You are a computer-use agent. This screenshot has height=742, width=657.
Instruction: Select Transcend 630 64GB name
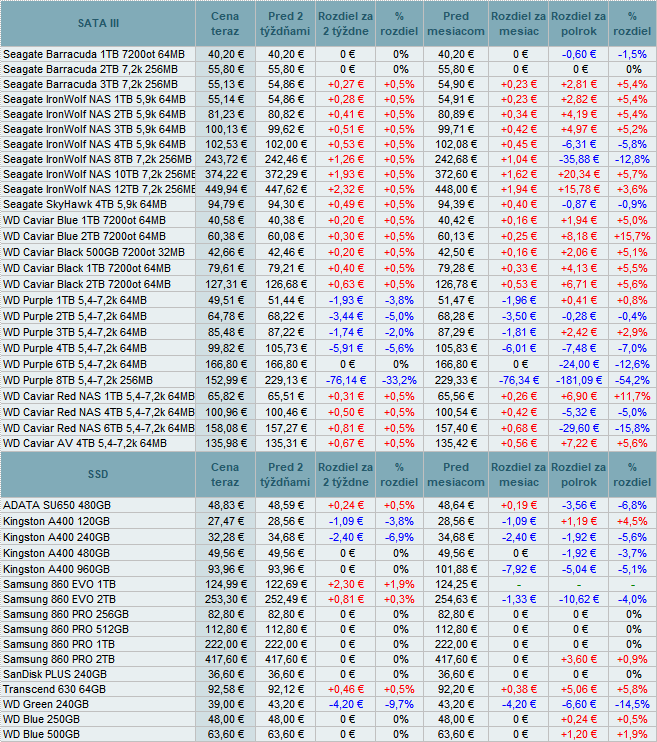pos(54,689)
